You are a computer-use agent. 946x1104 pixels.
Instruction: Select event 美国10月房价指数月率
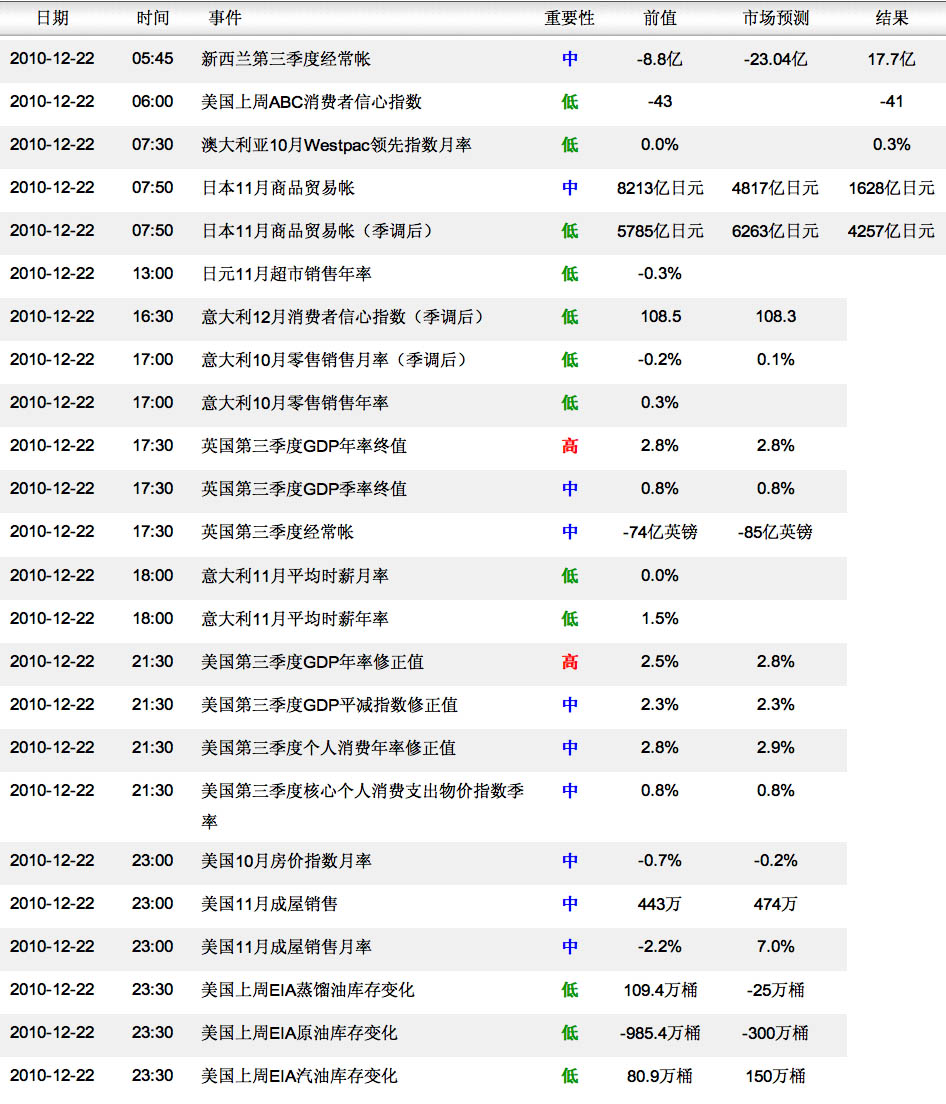point(286,861)
